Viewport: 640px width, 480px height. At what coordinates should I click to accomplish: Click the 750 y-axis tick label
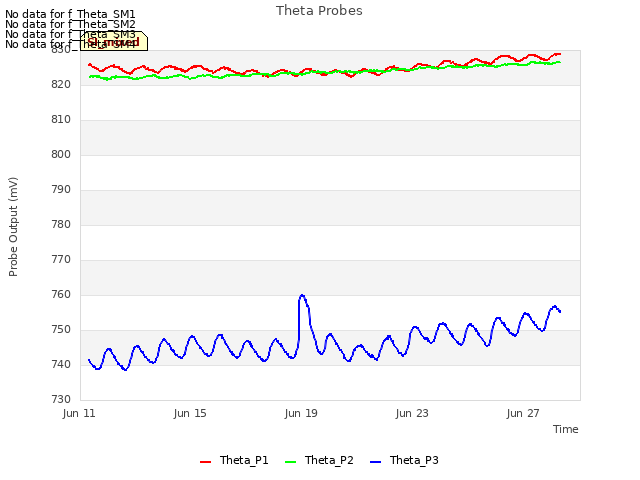[x=61, y=329]
